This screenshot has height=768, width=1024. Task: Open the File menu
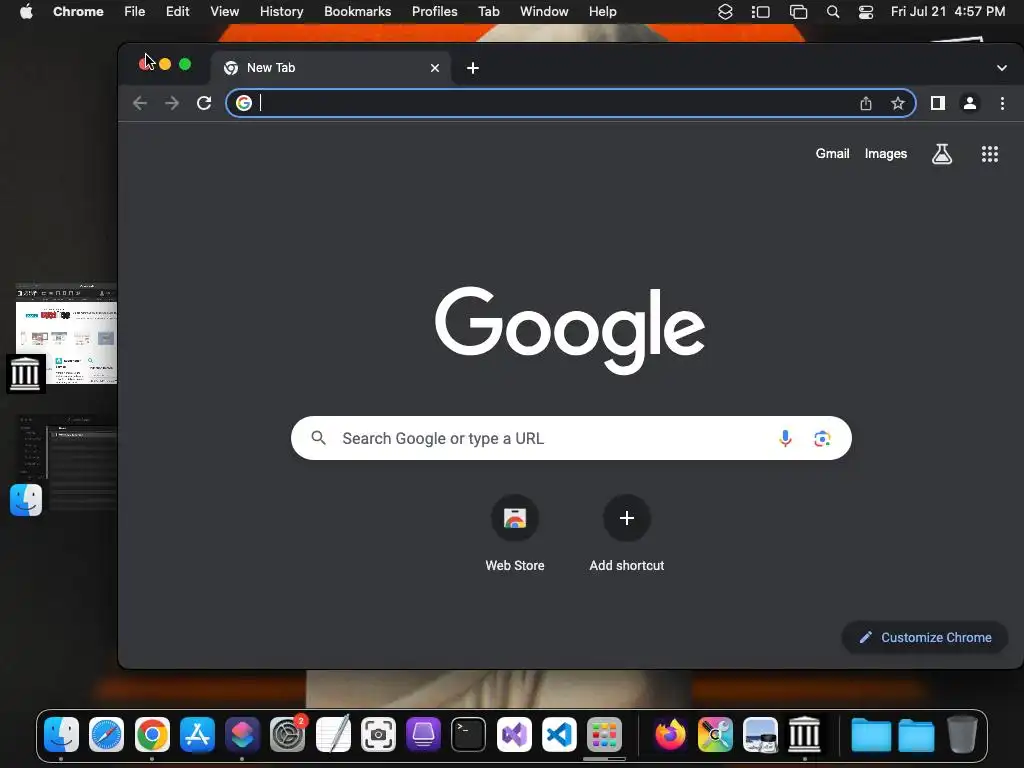pos(135,12)
